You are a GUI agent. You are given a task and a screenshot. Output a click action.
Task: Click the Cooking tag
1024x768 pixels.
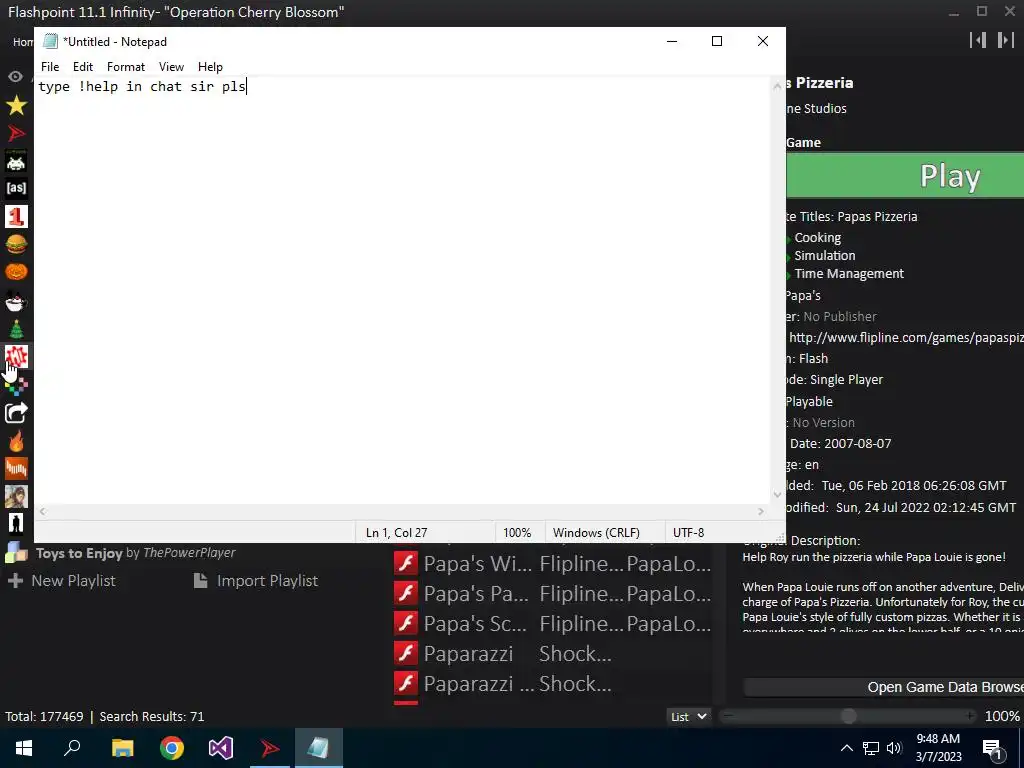(x=818, y=238)
